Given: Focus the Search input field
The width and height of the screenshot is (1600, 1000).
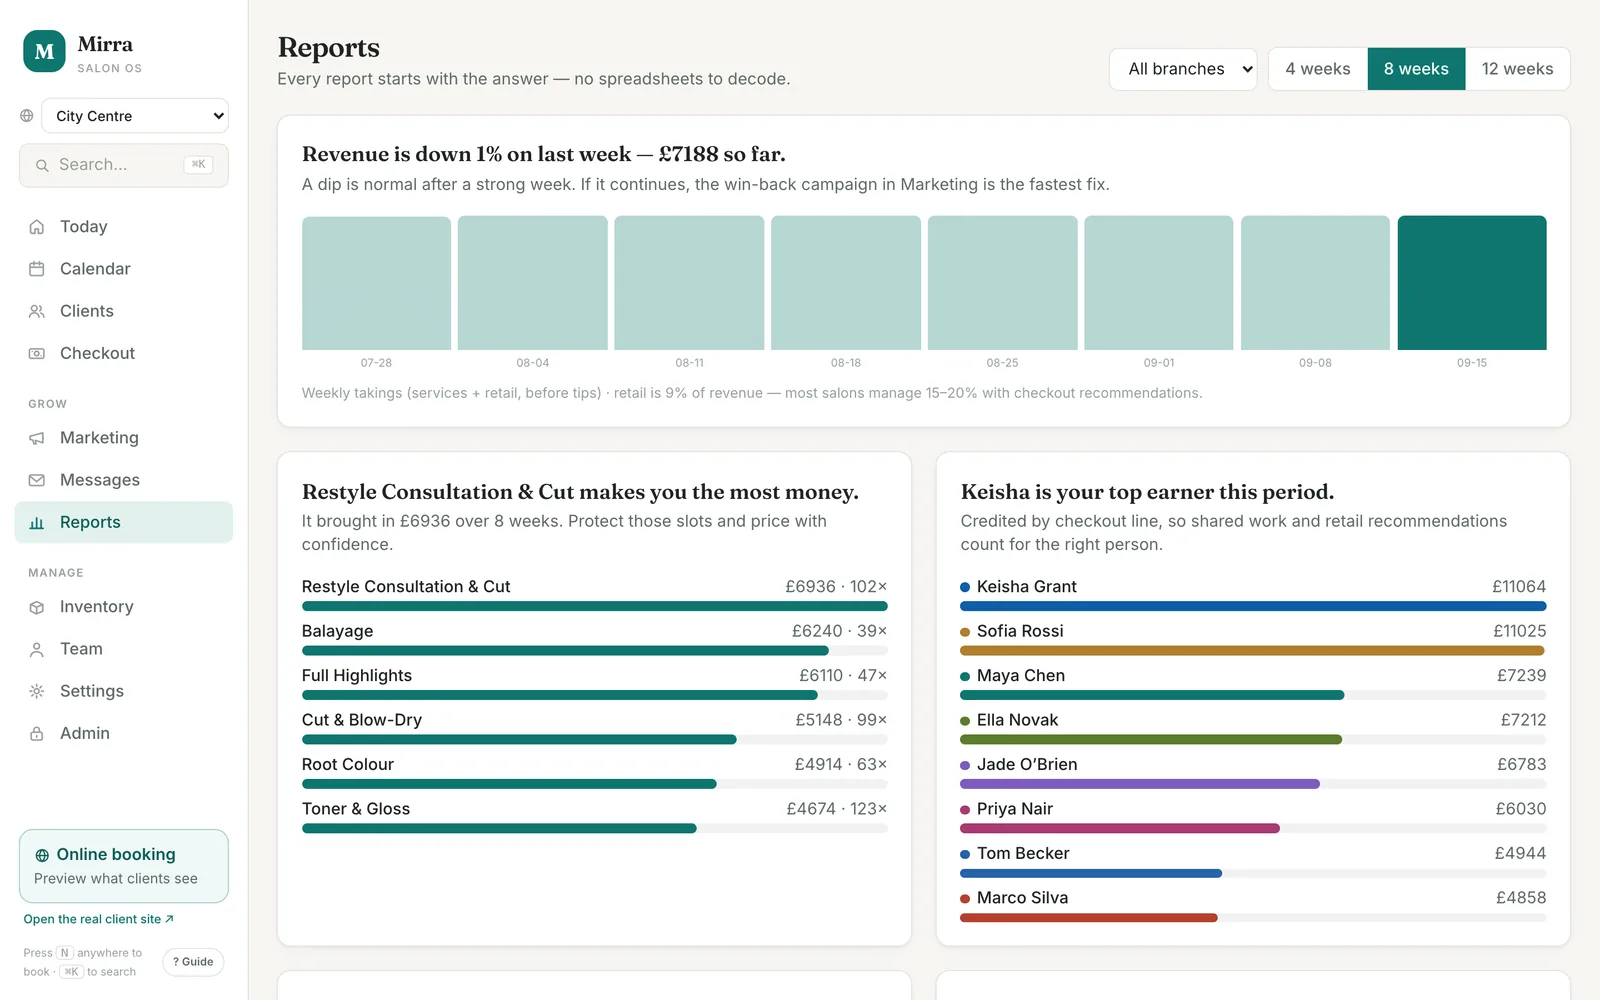Looking at the screenshot, I should pos(124,165).
